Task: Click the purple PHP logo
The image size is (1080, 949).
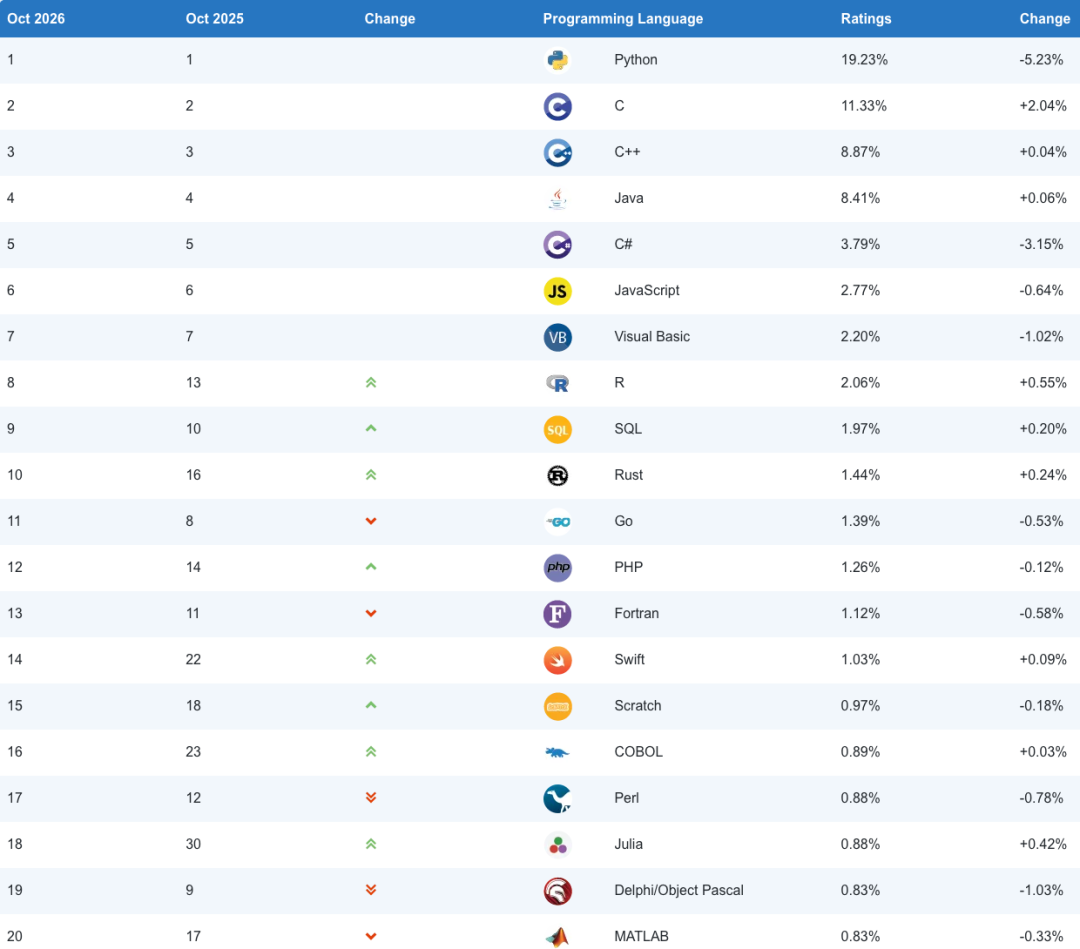Action: [x=557, y=567]
